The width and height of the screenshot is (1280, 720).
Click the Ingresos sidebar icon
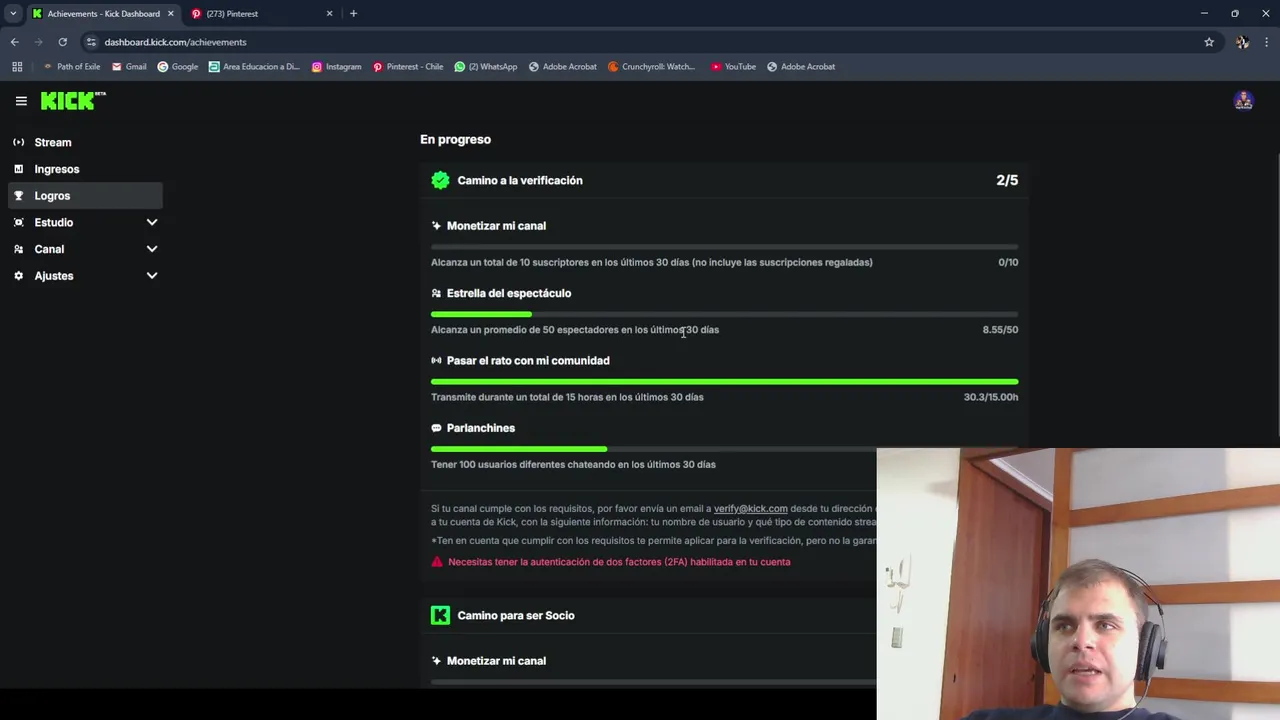(18, 169)
